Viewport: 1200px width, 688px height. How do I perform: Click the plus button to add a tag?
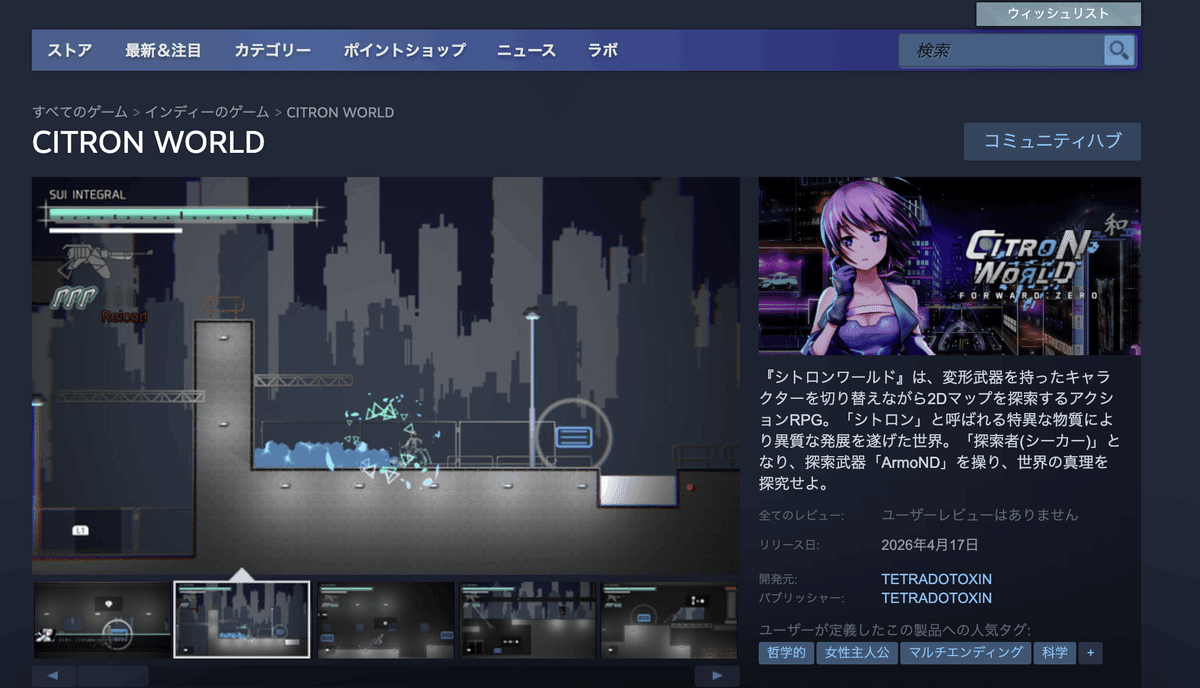1090,653
